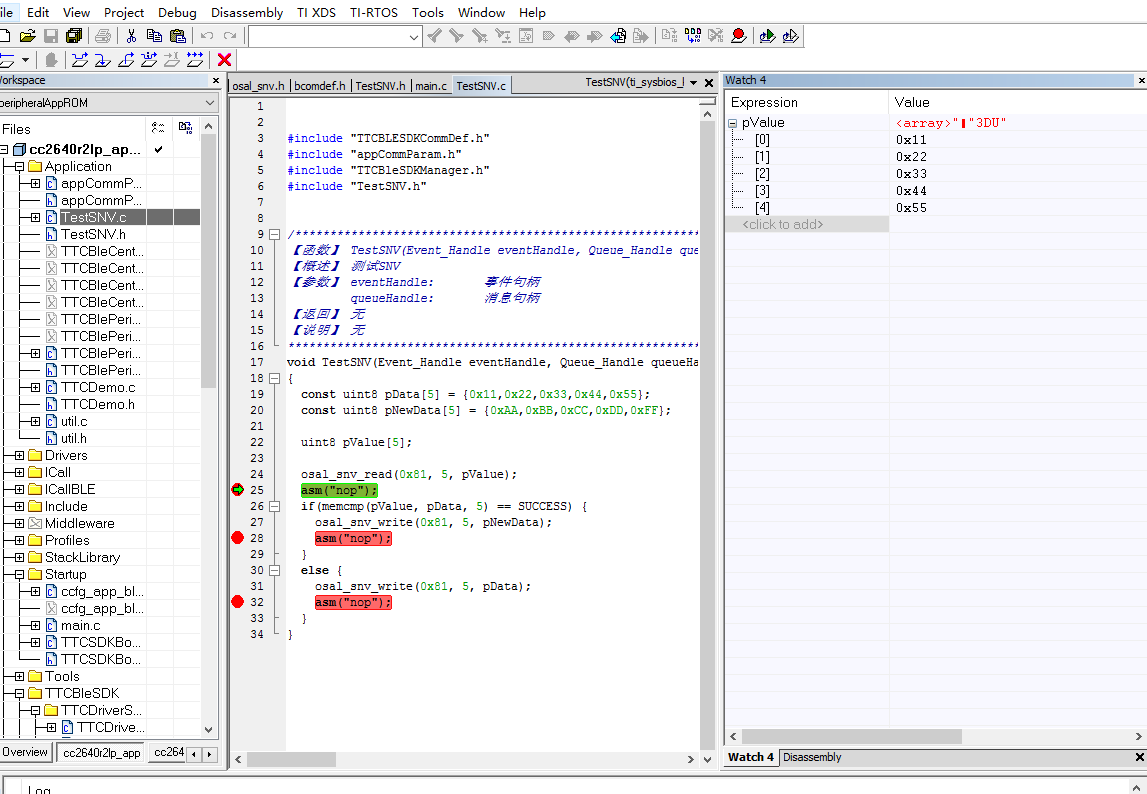The height and width of the screenshot is (794, 1147).
Task: Click the breakpoint marker on line 32
Action: pos(237,602)
